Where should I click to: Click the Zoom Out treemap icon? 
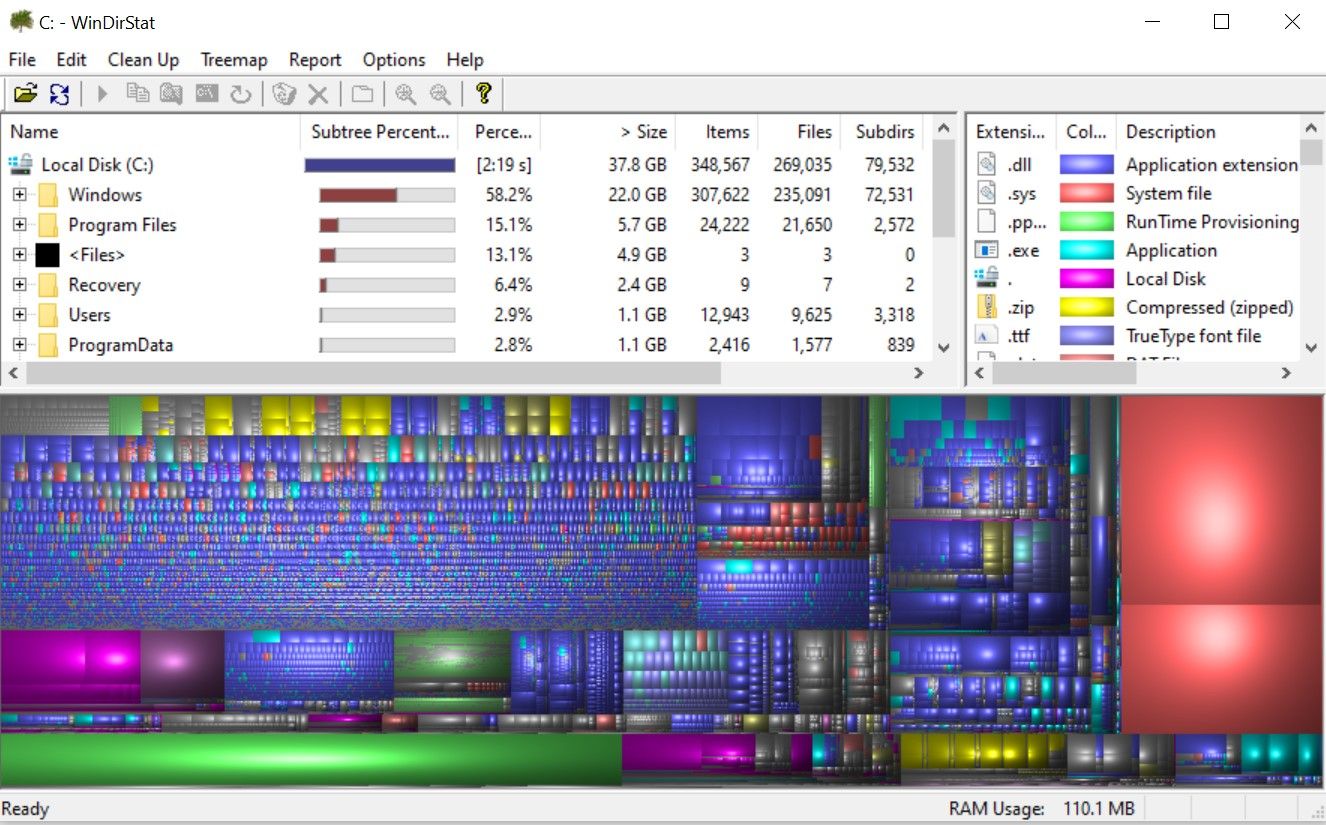click(x=440, y=93)
